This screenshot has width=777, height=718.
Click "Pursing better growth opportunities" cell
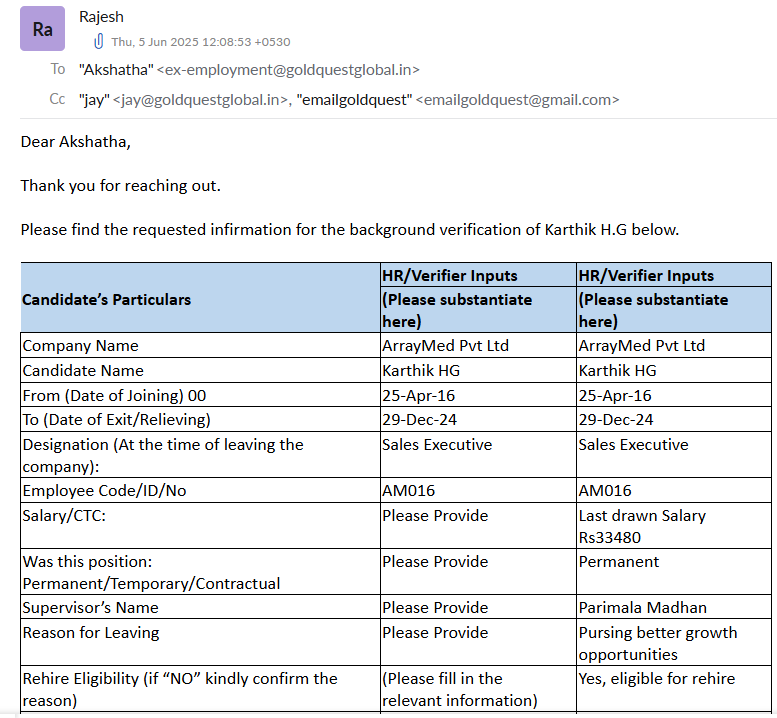click(657, 644)
